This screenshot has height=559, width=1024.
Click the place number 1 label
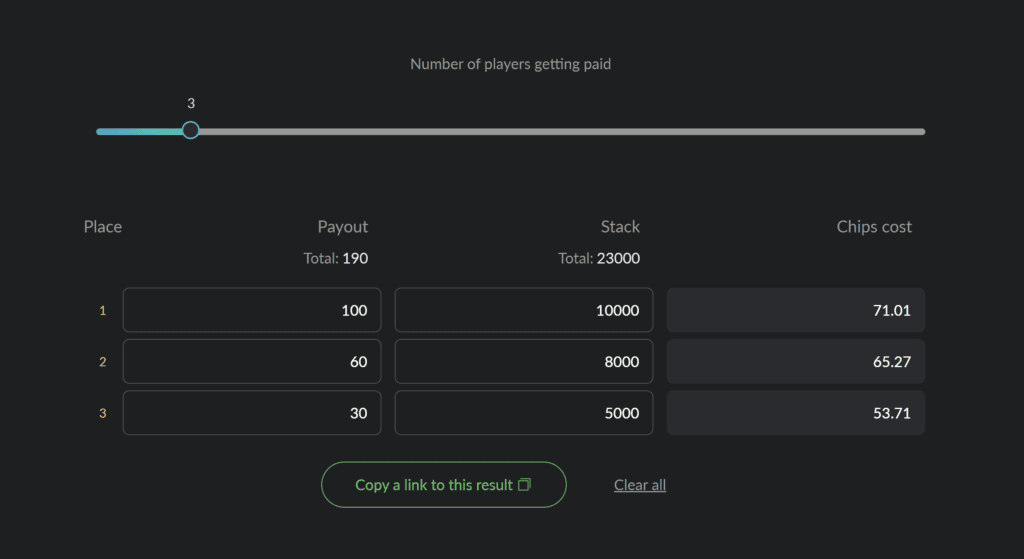pyautogui.click(x=103, y=310)
